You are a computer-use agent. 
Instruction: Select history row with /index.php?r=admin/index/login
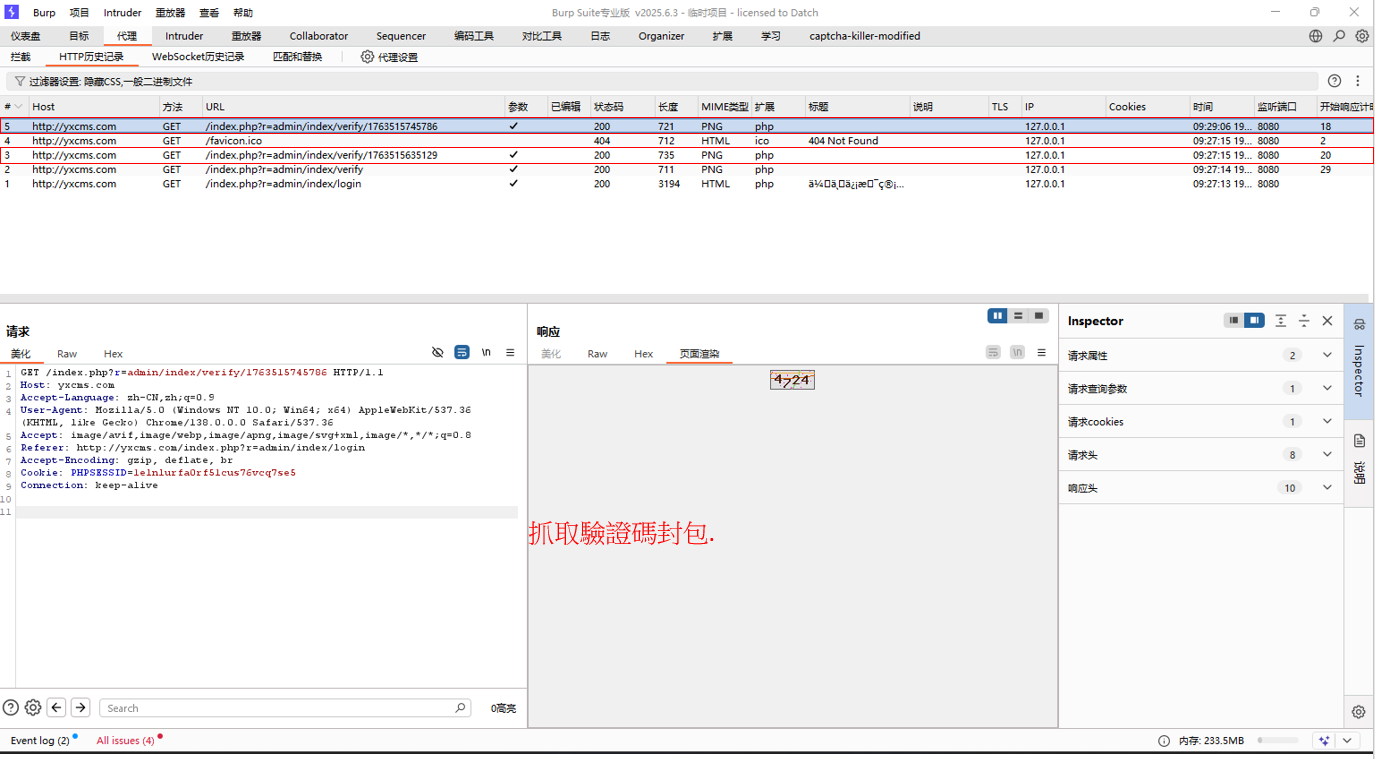687,184
